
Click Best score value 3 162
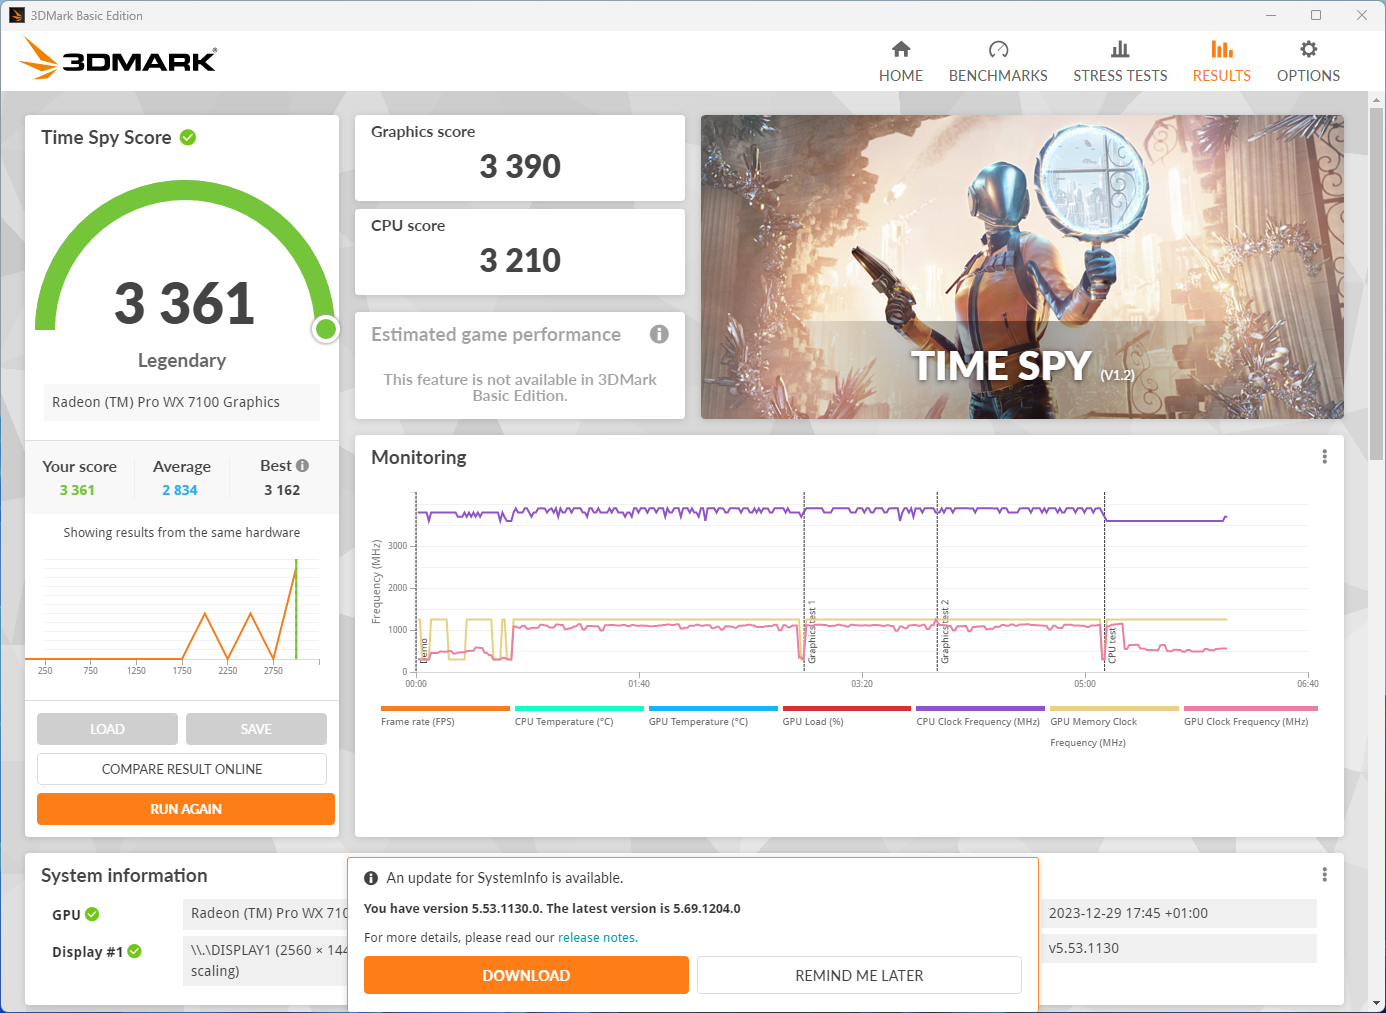click(282, 490)
